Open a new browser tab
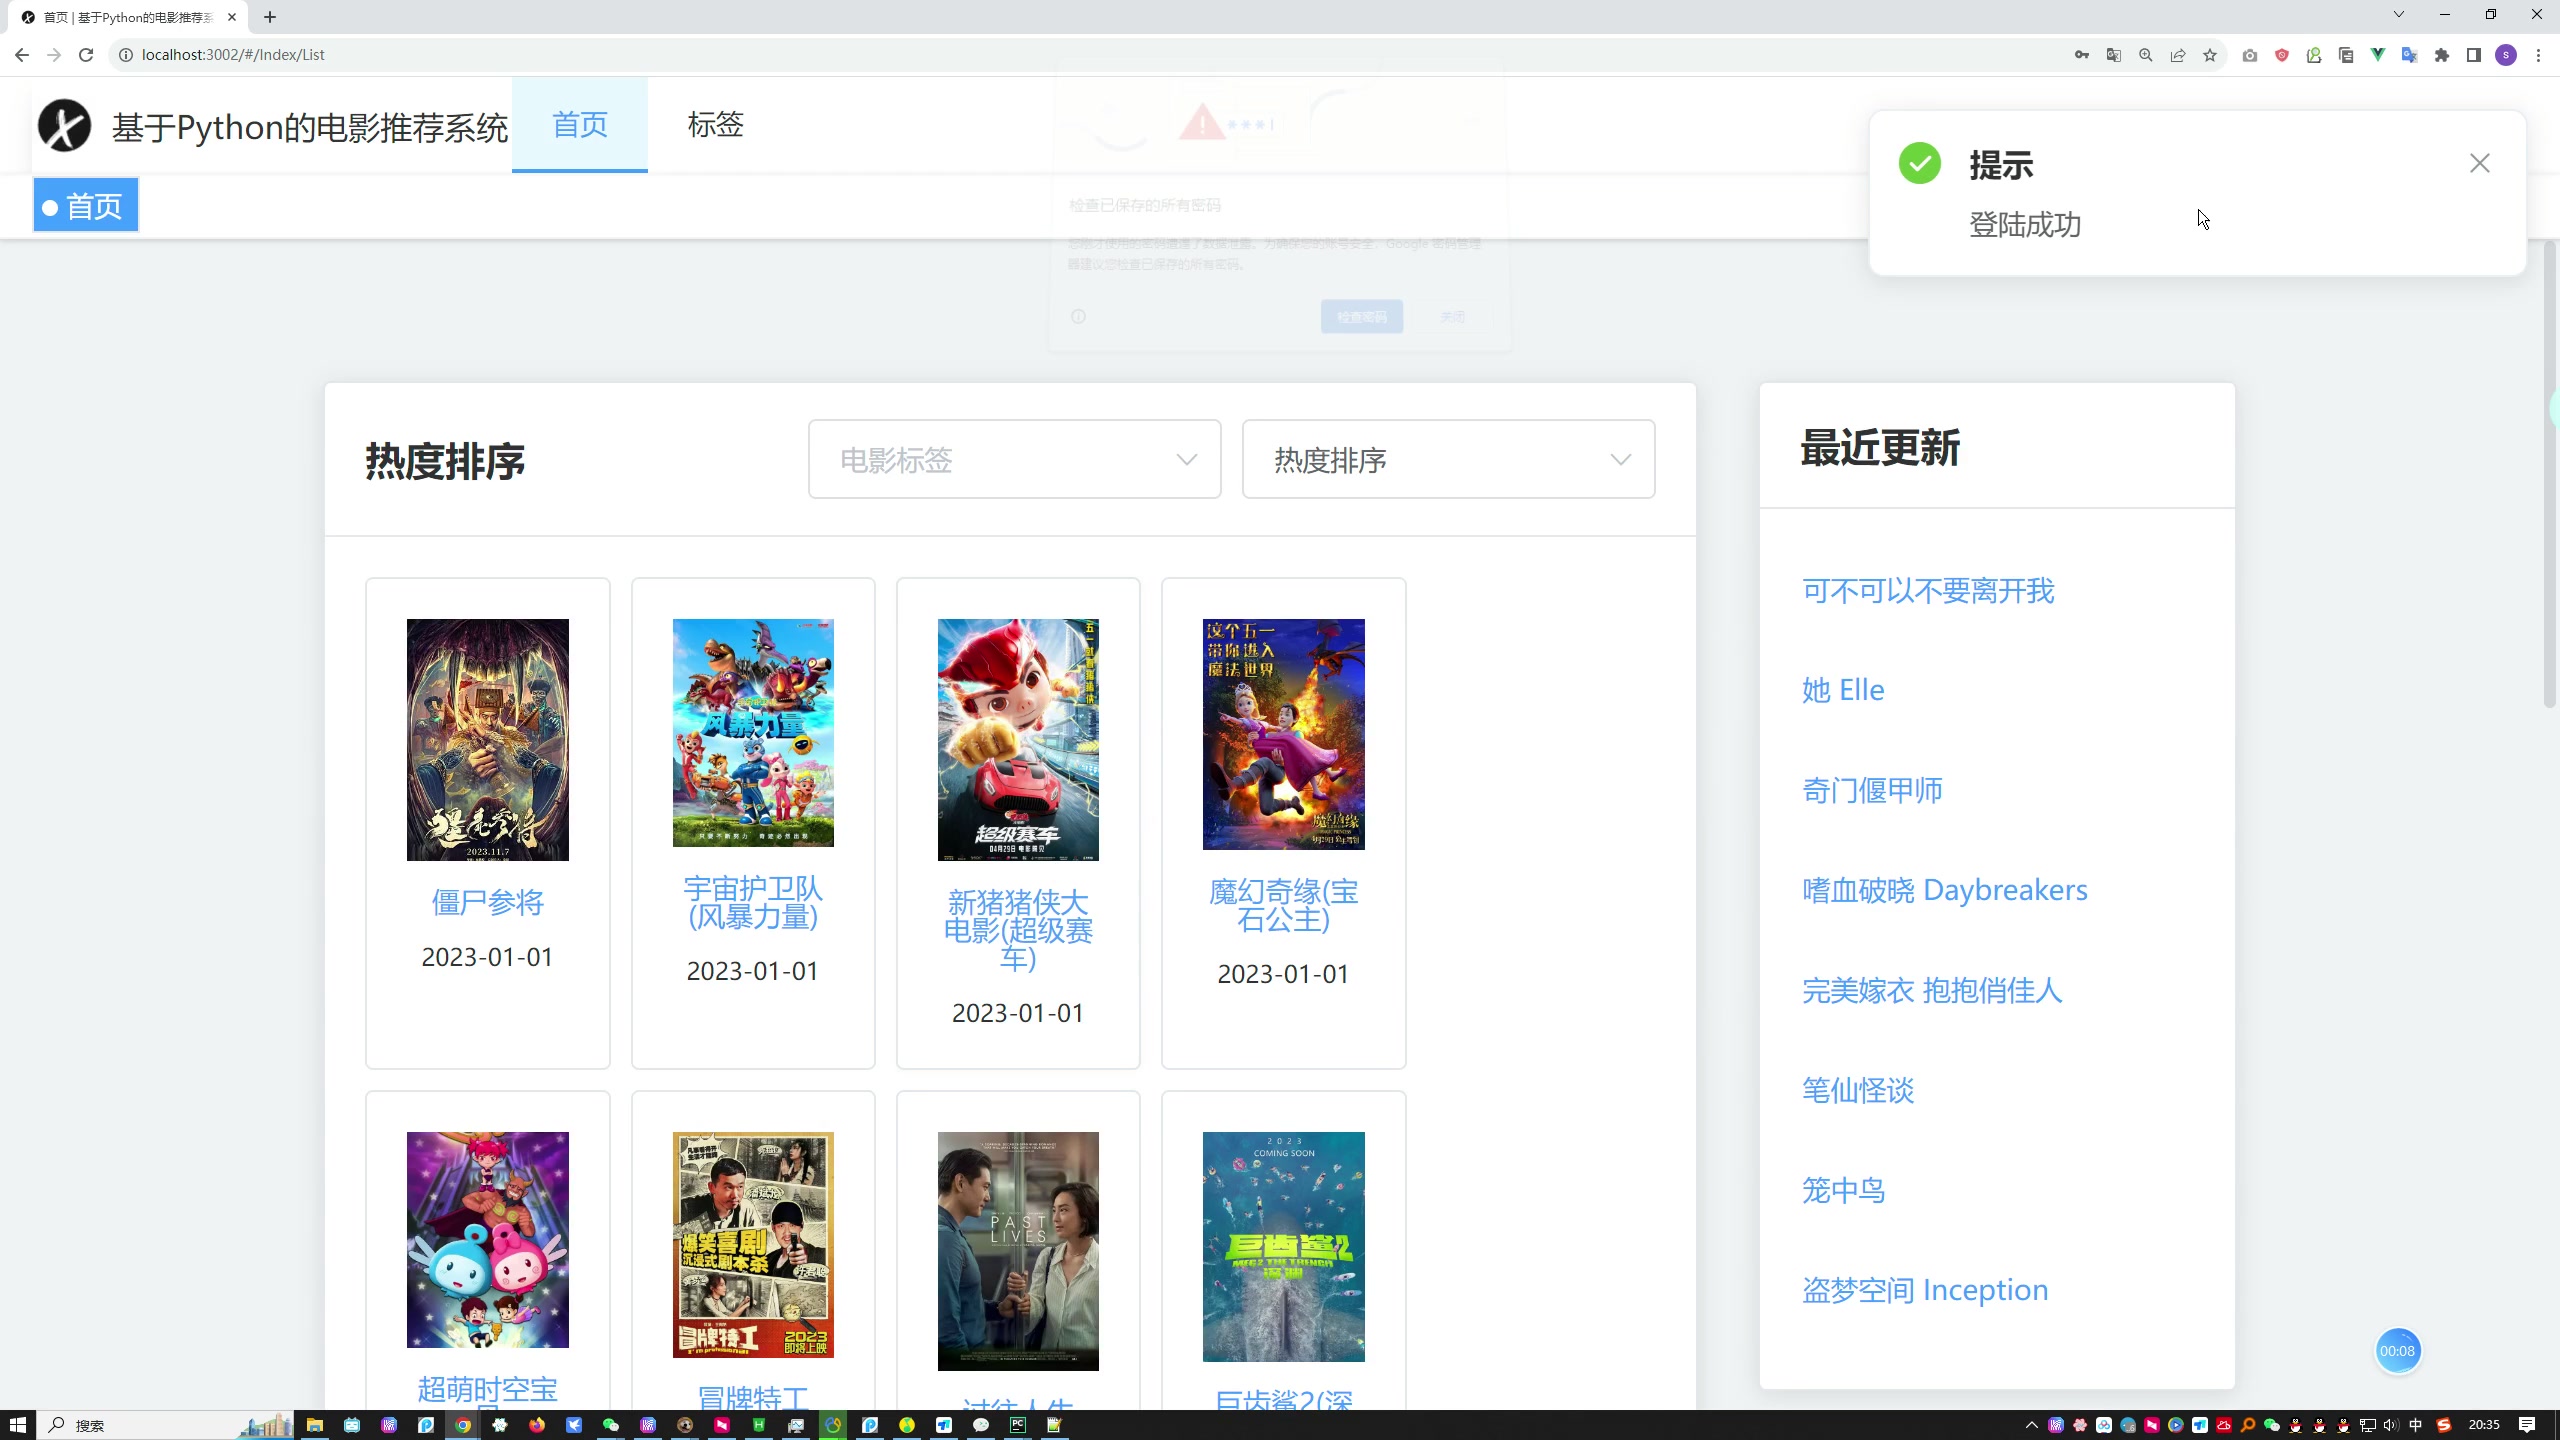This screenshot has width=2560, height=1440. [270, 17]
